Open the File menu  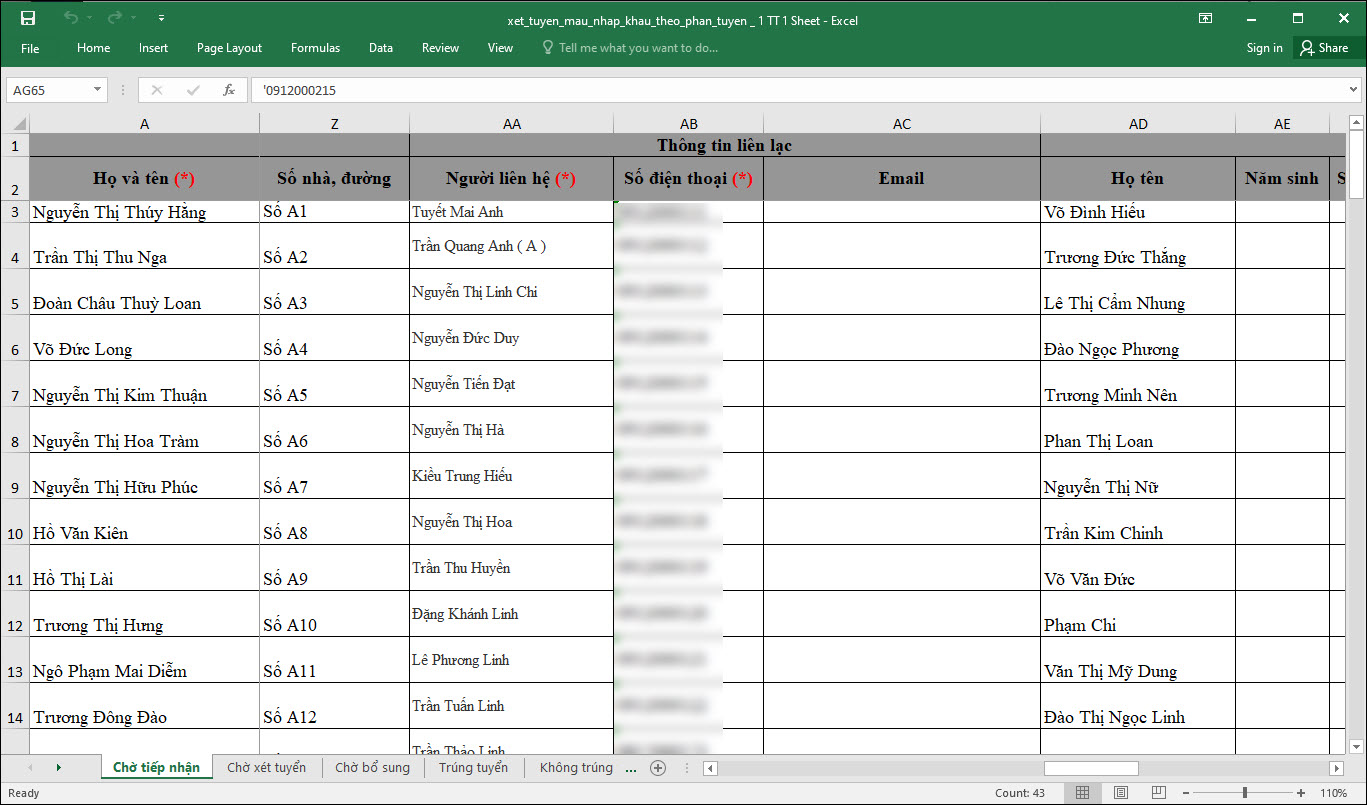point(30,48)
